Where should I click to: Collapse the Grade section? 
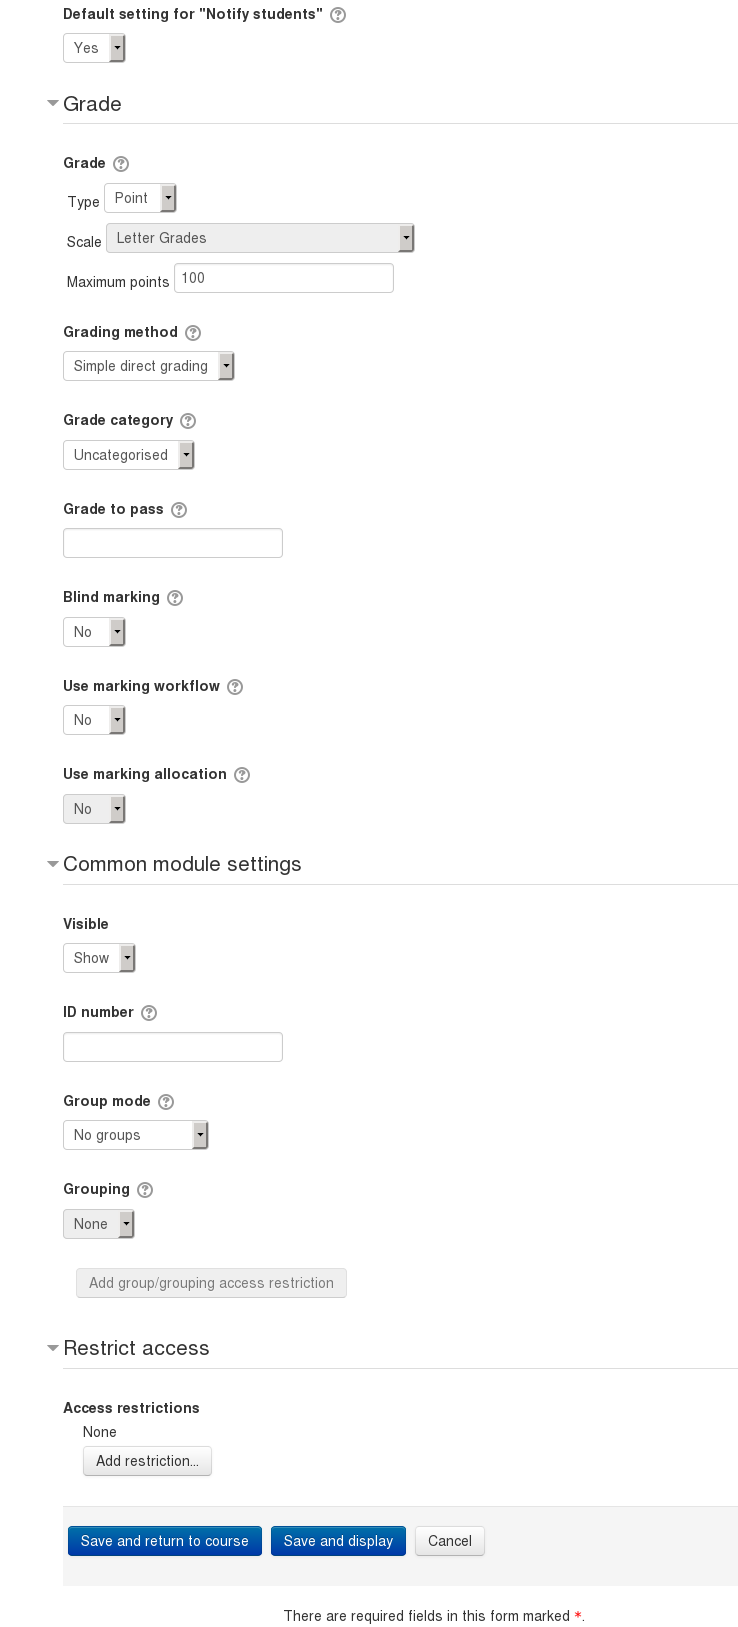point(53,104)
